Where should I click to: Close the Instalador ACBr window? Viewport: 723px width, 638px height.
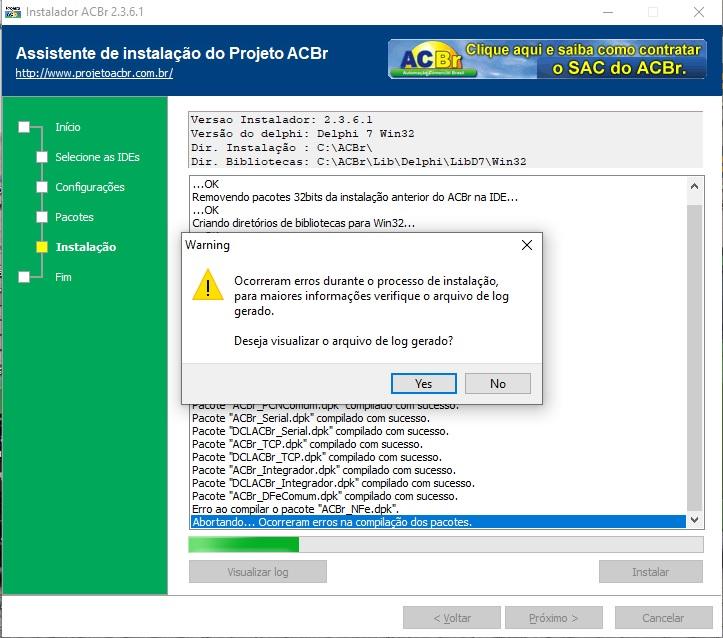coord(699,12)
